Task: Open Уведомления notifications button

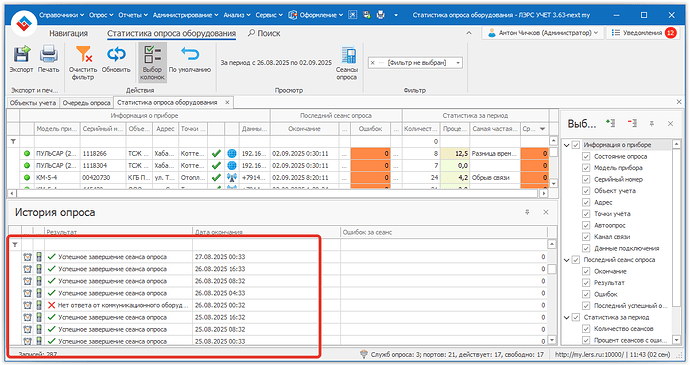Action: 643,33
